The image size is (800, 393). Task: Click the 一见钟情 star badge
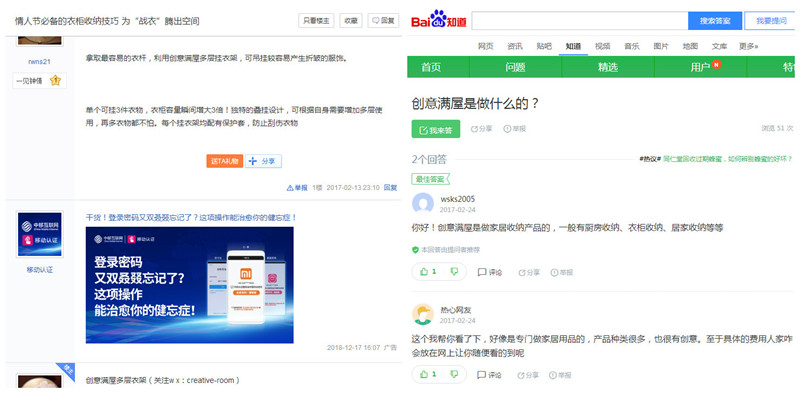pos(39,81)
